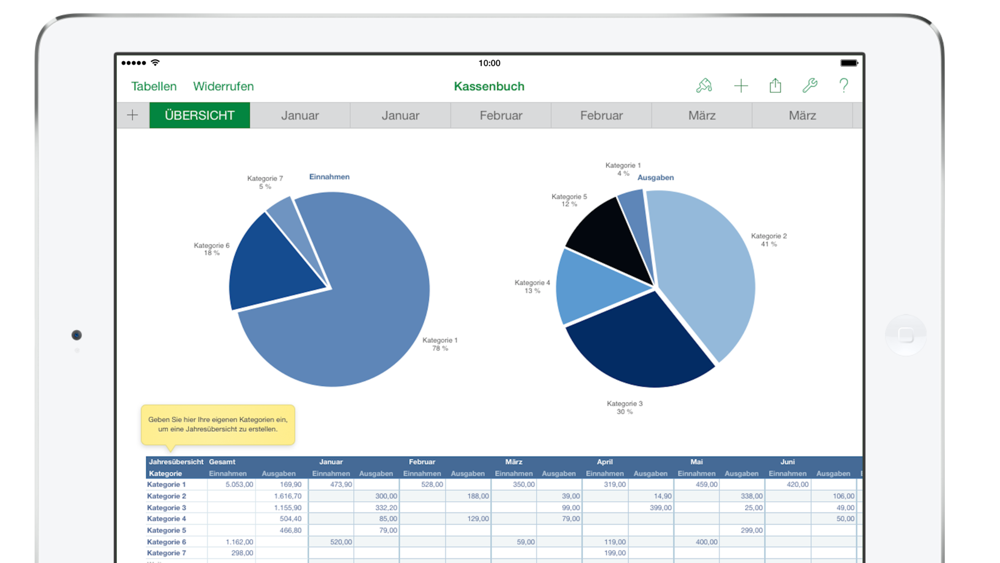The image size is (1000, 563).
Task: Select the Einnahmen chart title
Action: pyautogui.click(x=329, y=177)
